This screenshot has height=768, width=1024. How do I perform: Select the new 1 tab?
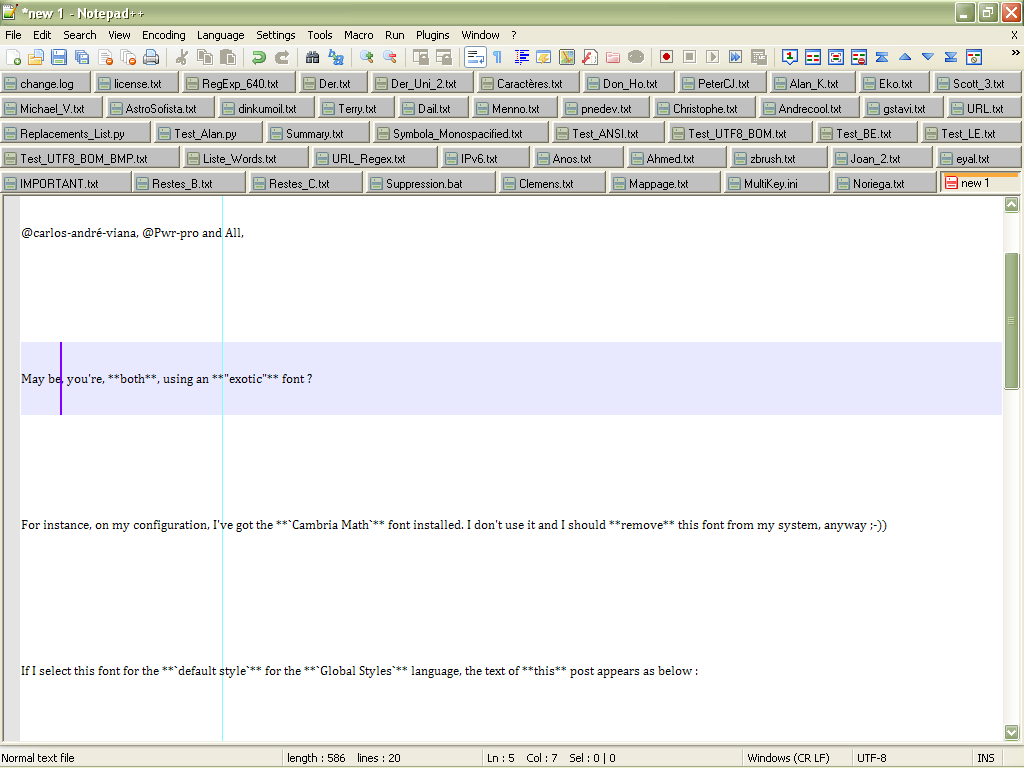(x=980, y=183)
